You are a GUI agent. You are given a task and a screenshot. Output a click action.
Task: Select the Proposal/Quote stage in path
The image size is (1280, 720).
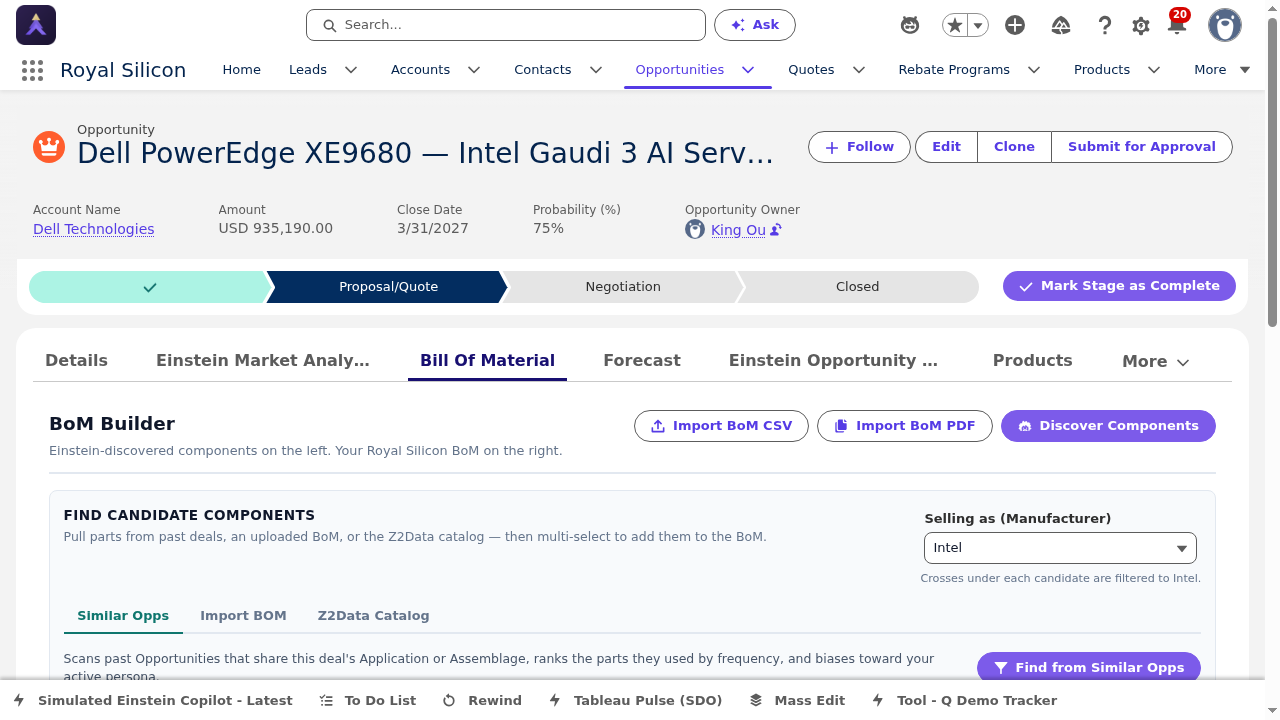coord(388,287)
